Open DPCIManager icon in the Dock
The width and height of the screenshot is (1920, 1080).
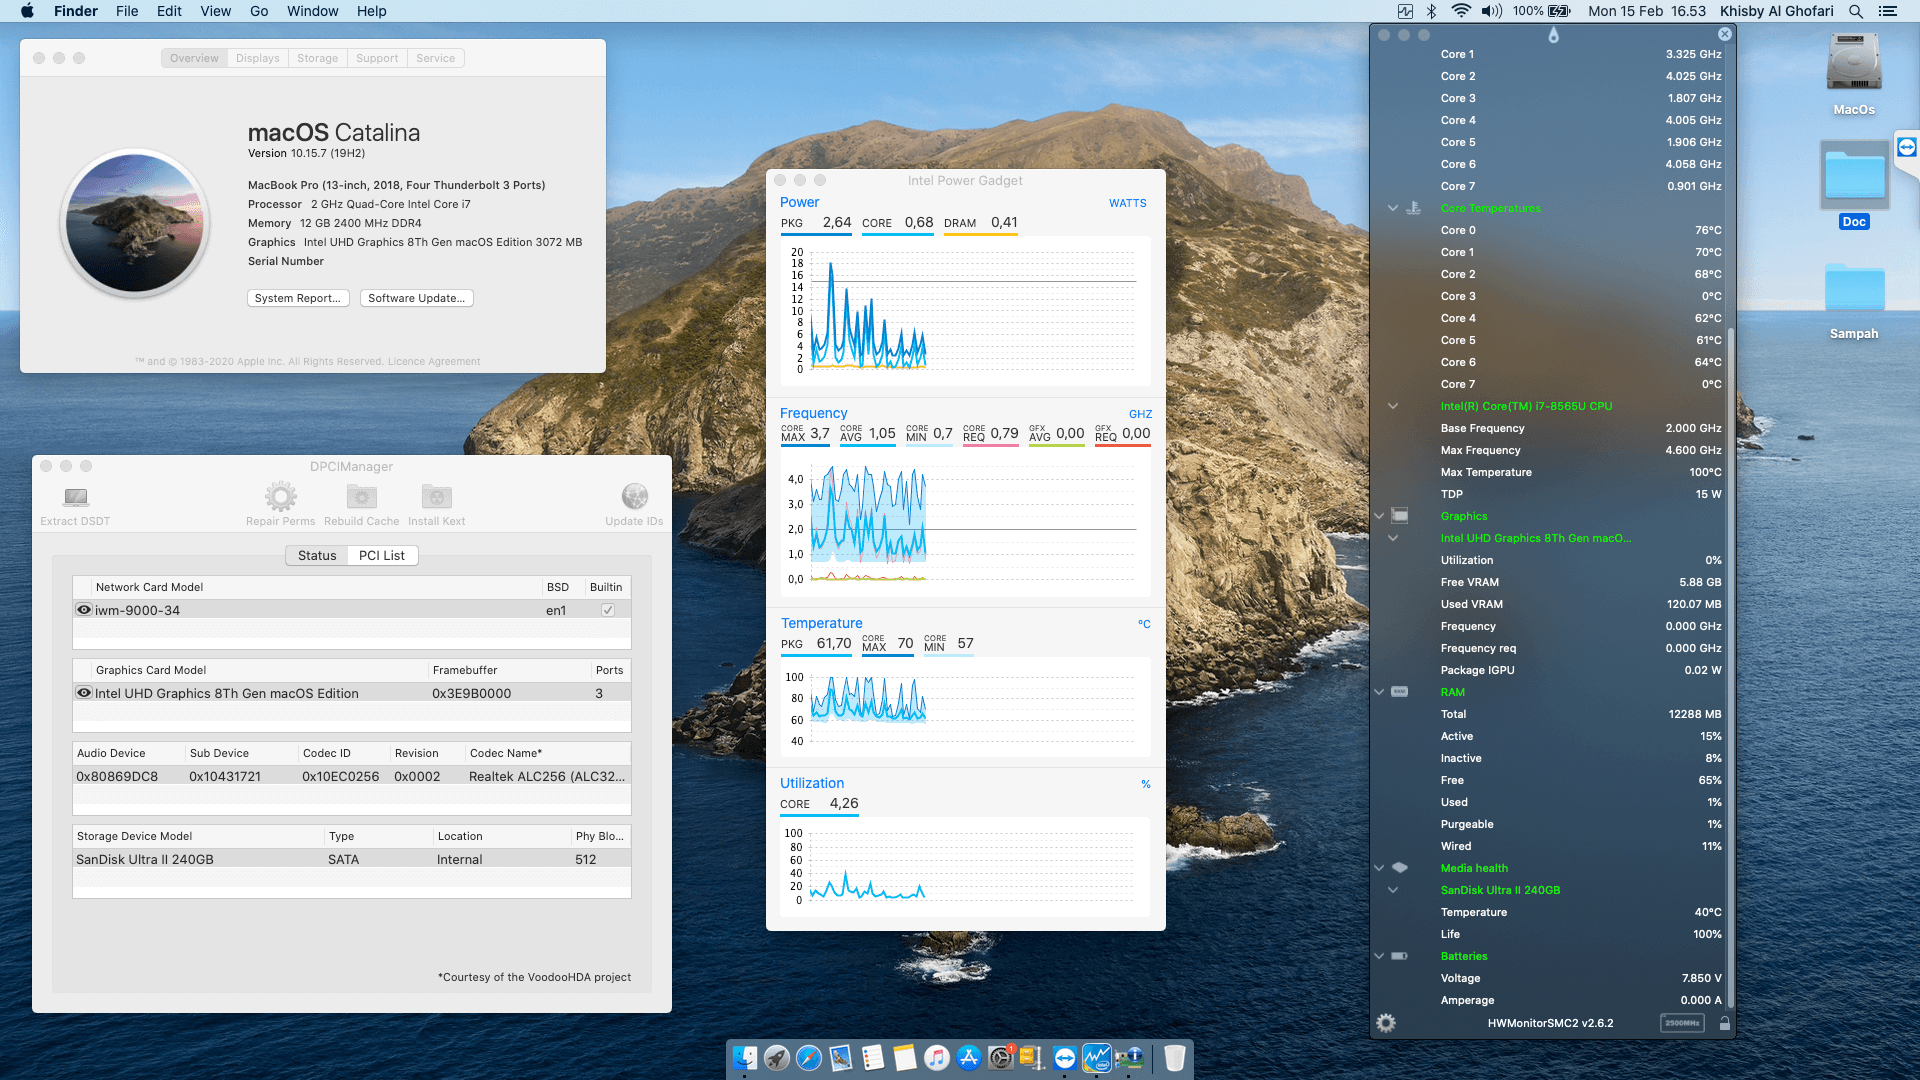tap(1129, 1057)
